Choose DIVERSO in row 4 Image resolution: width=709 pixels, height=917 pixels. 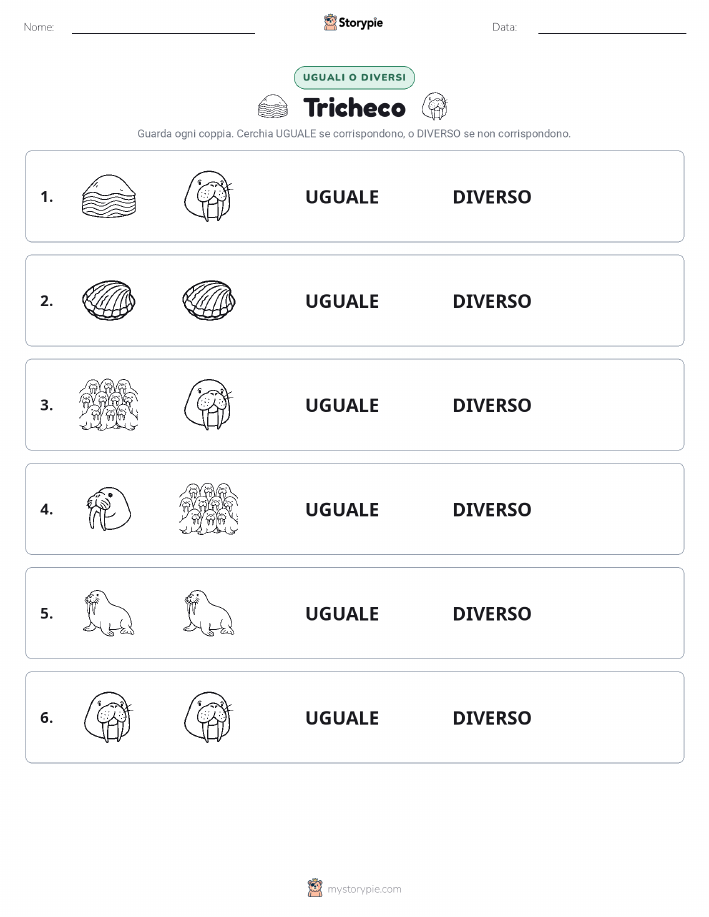(x=492, y=509)
